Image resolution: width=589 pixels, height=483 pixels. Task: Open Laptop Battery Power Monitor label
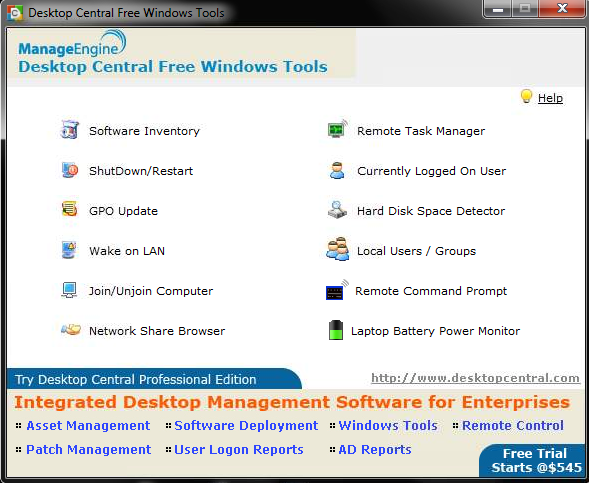435,331
